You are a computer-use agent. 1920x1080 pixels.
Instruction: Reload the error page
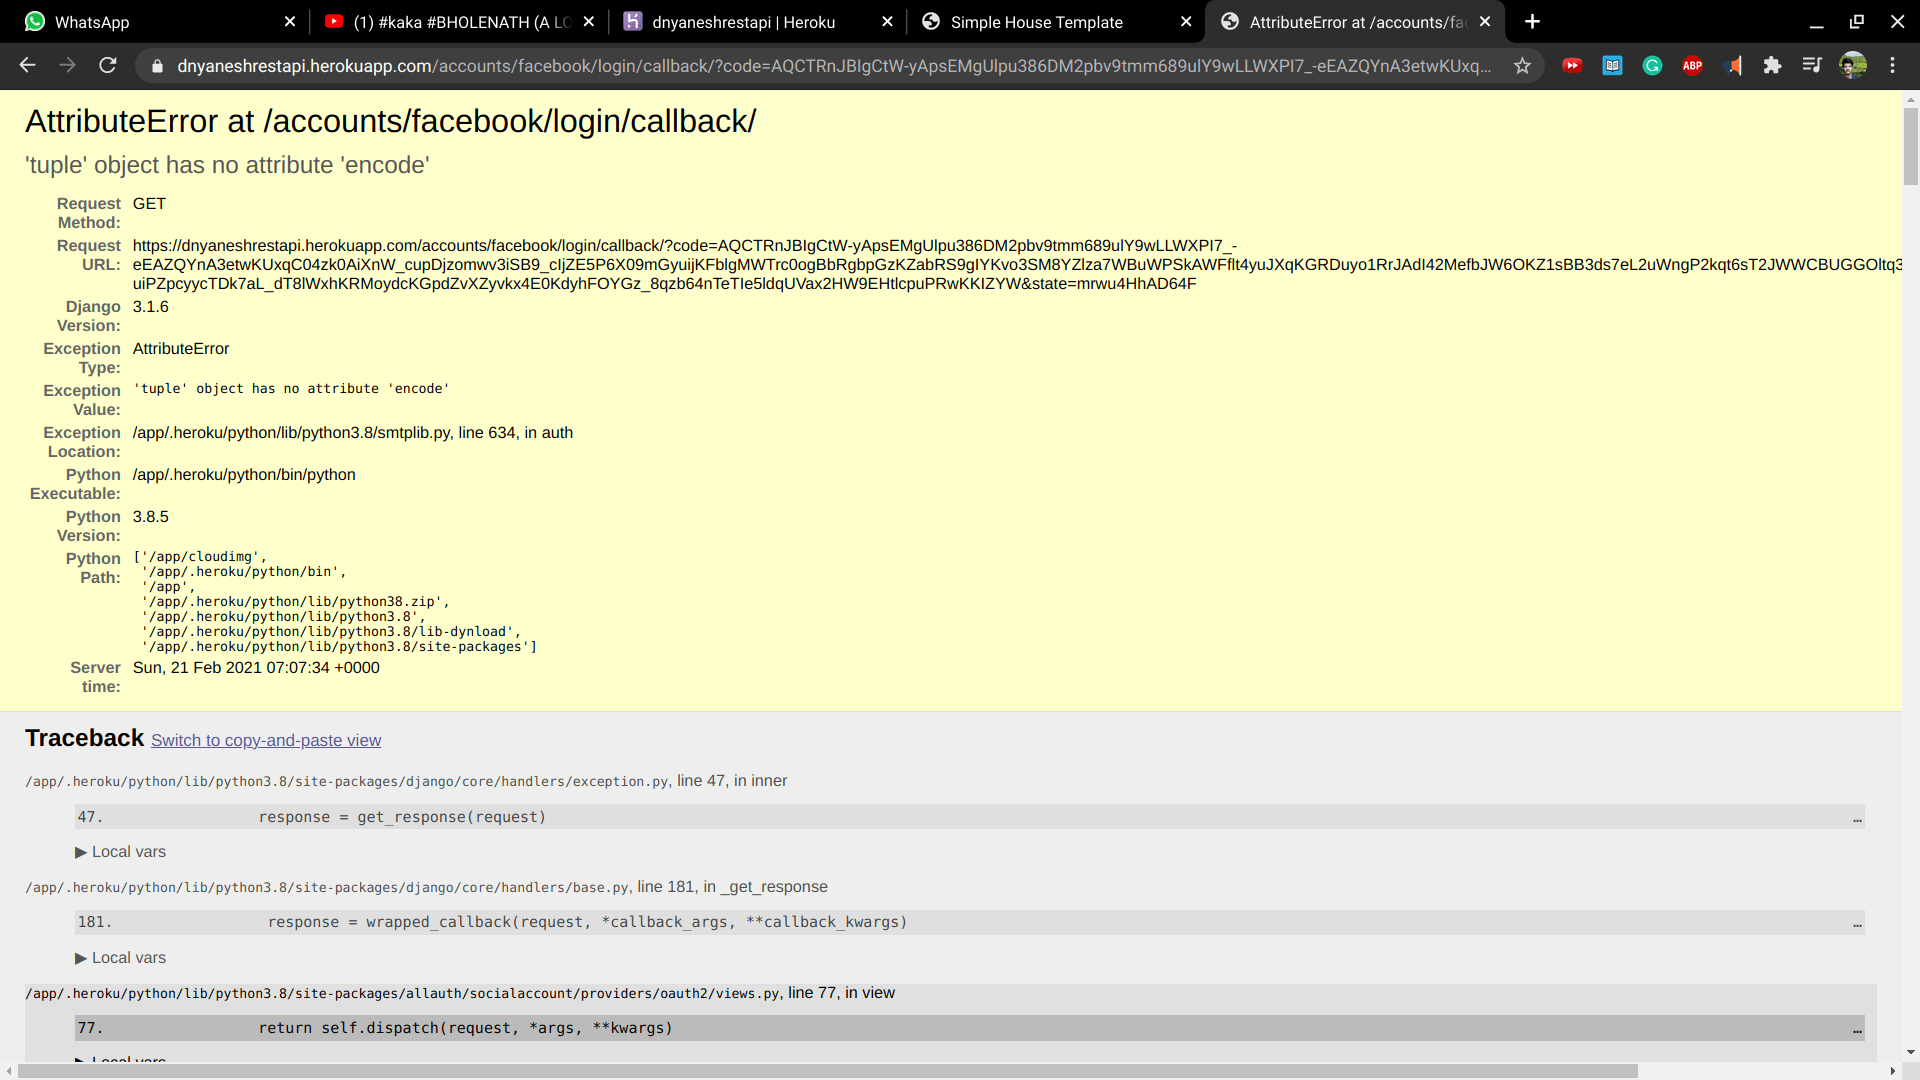pyautogui.click(x=108, y=65)
